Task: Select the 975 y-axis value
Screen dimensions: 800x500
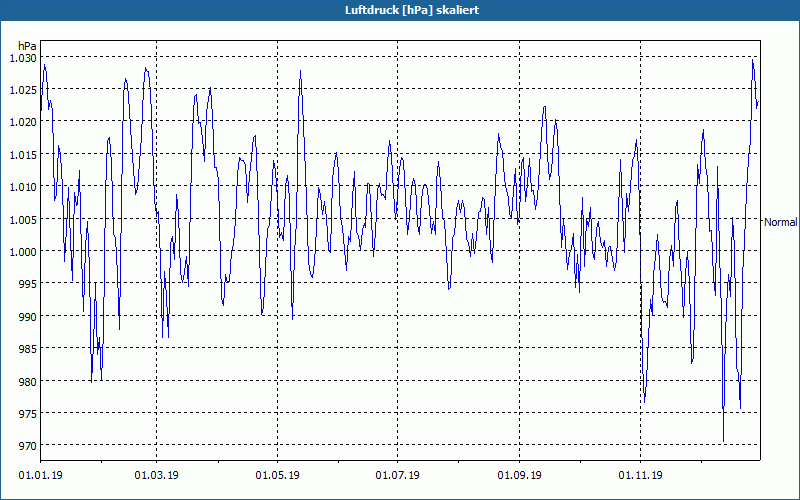Action: click(x=28, y=414)
